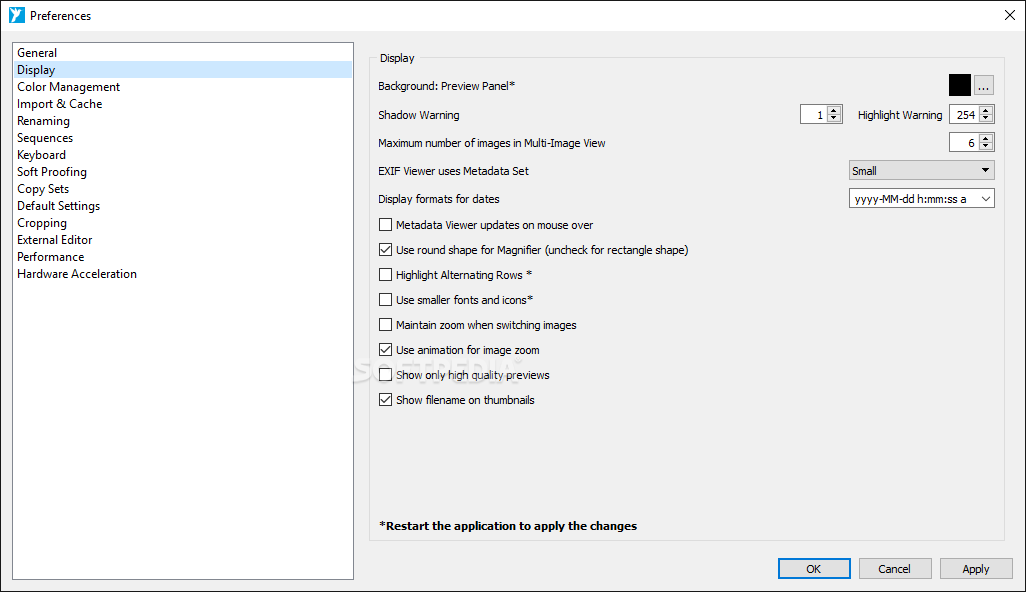
Task: Click the black Preview Panel background swatch
Action: pos(960,85)
